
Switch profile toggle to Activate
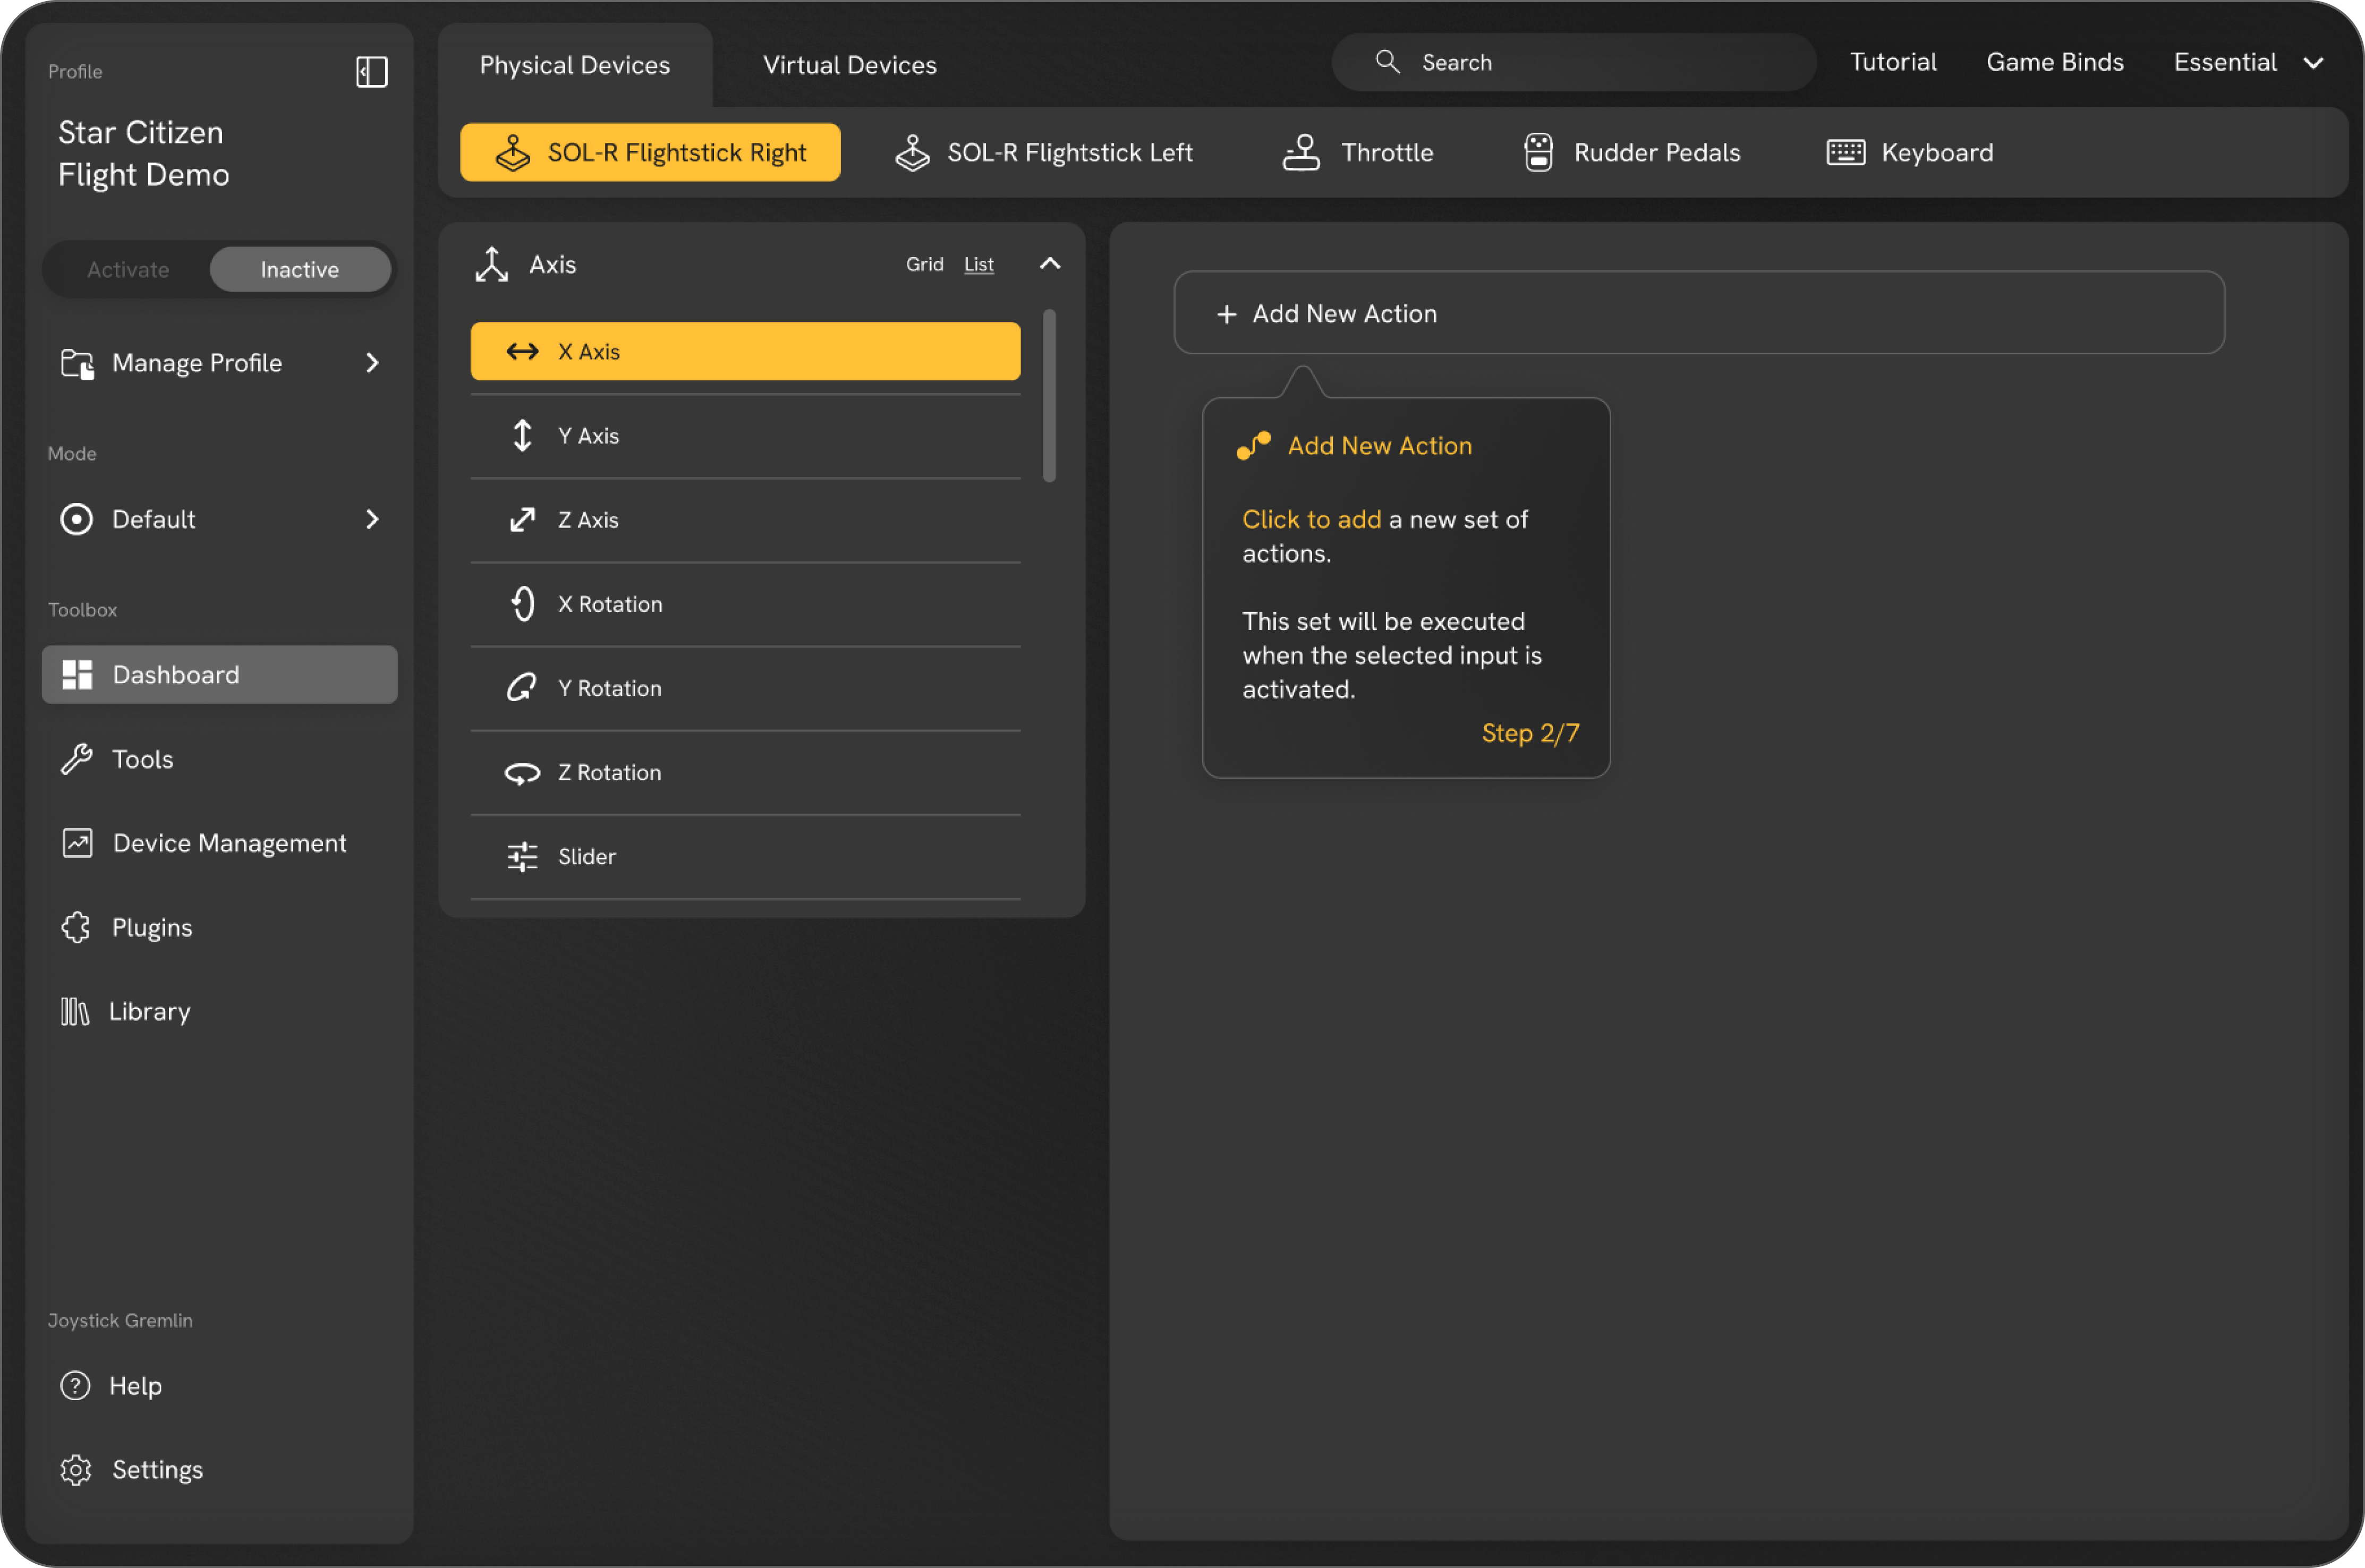[128, 269]
